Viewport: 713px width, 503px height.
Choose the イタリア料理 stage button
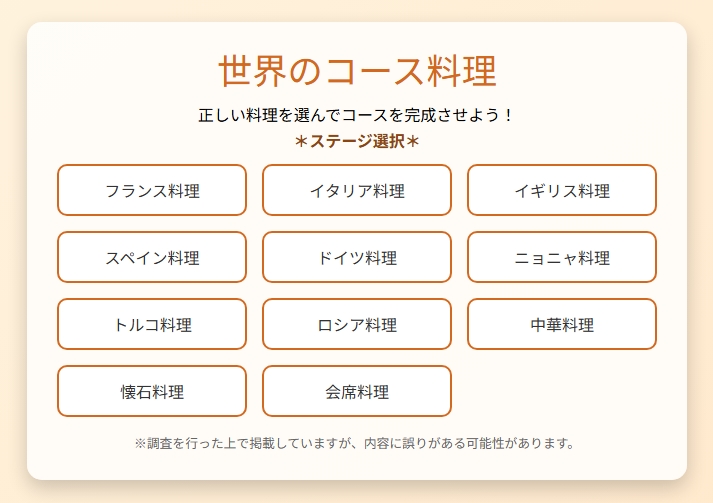(x=357, y=190)
